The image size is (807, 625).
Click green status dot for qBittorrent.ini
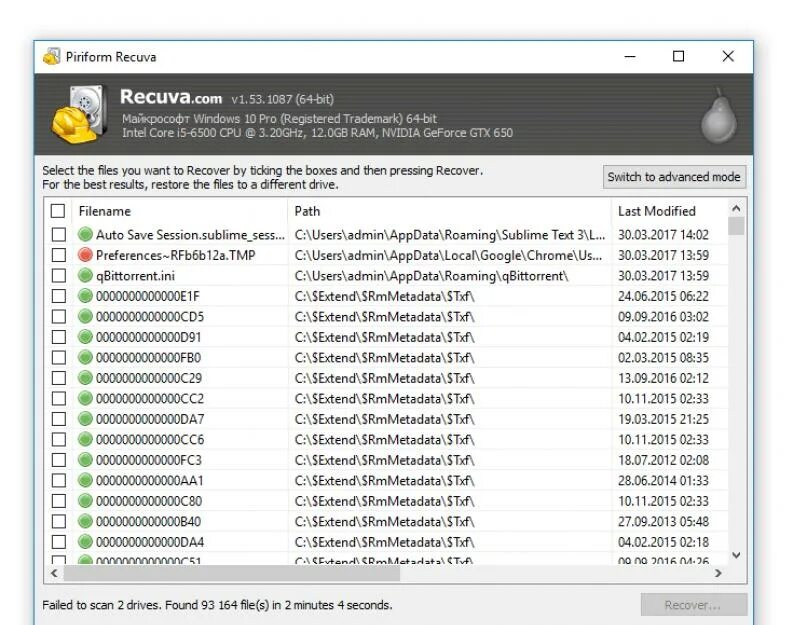[85, 275]
